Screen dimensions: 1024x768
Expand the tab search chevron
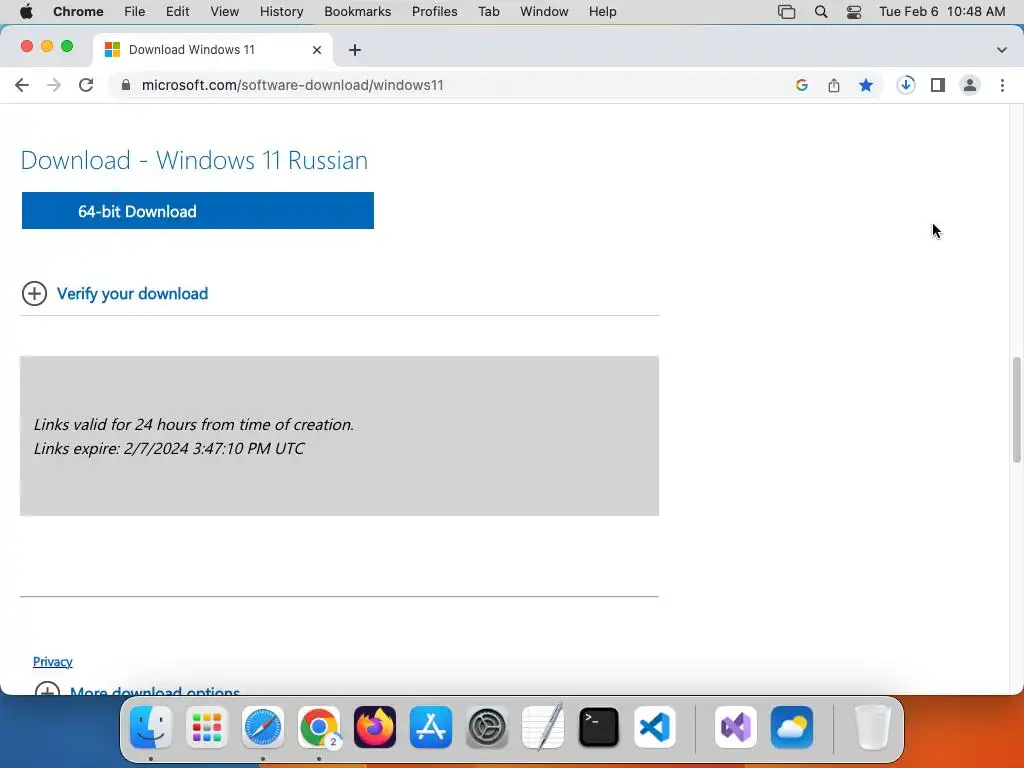(x=1002, y=50)
